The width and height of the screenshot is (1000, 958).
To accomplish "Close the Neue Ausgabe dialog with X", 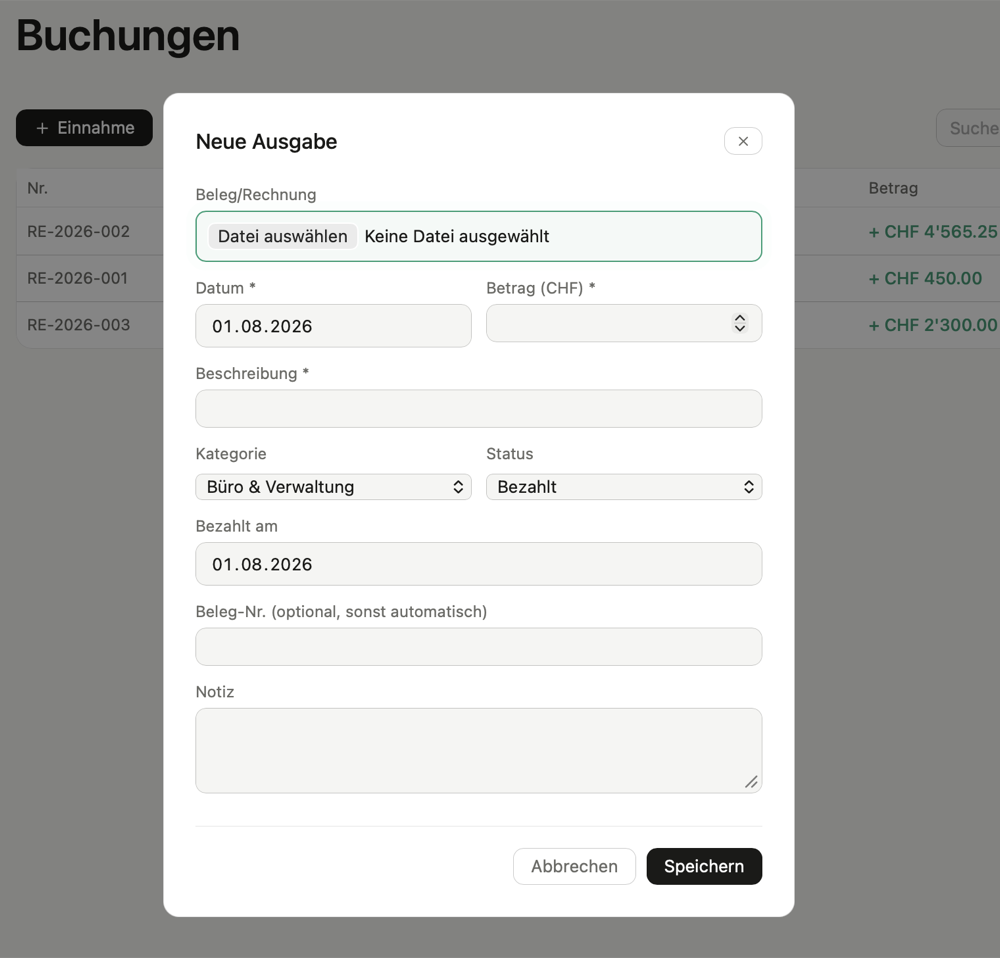I will coord(743,141).
